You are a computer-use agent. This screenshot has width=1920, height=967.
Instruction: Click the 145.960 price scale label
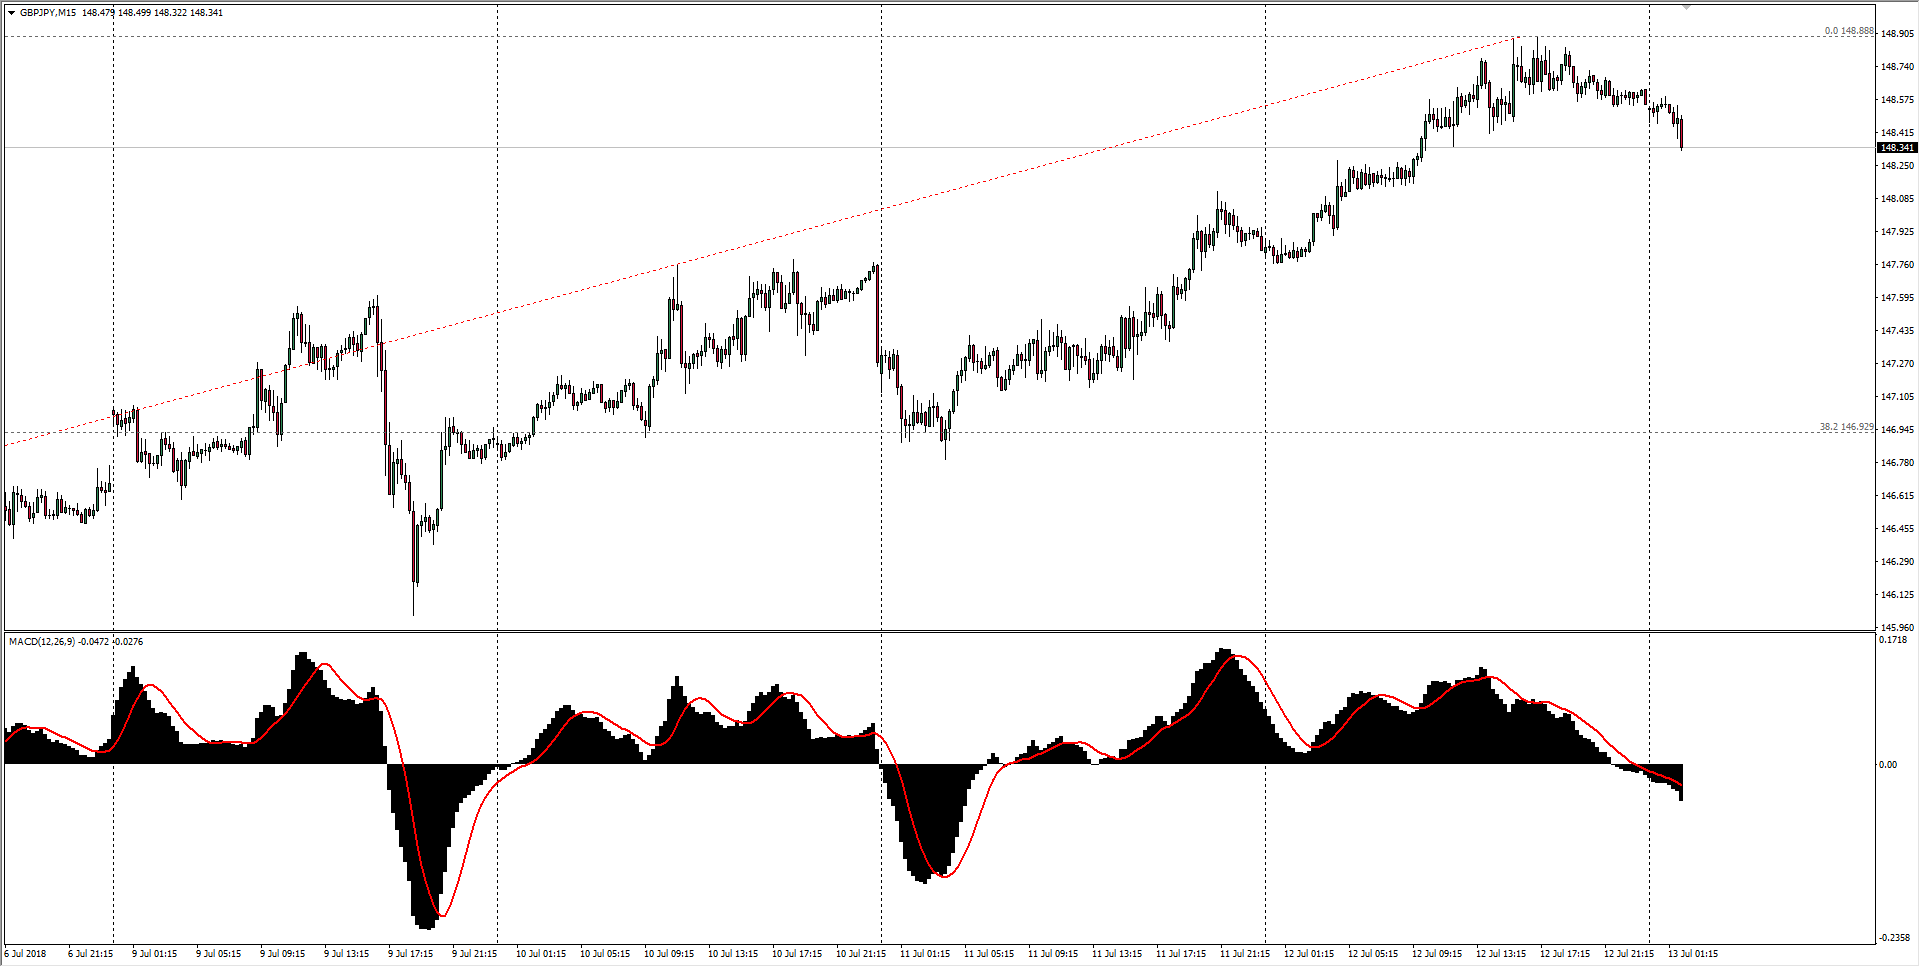tap(1897, 628)
